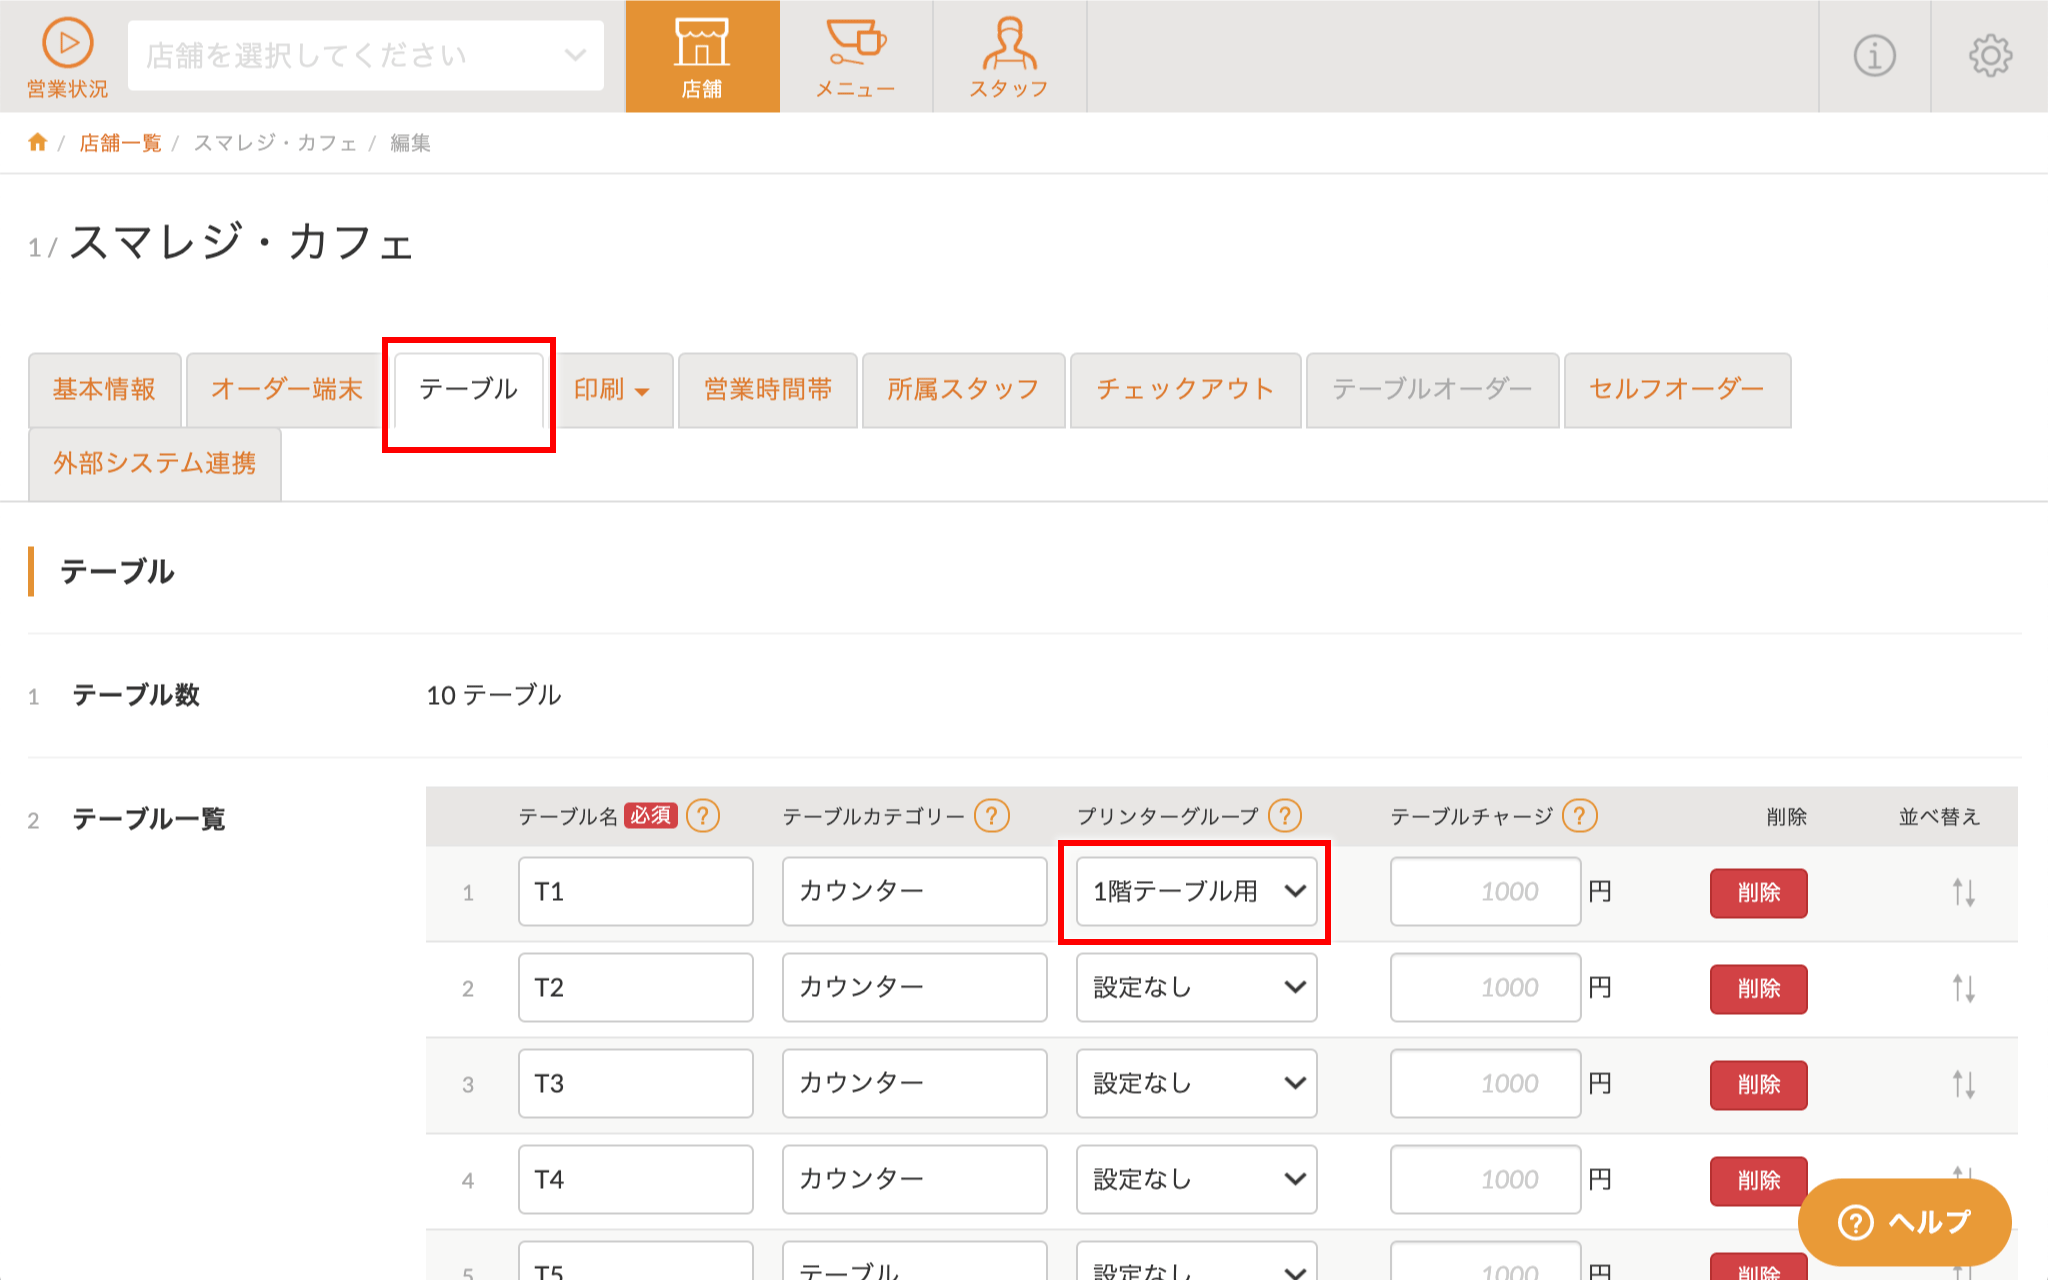
Task: Focus the table name field T4
Action: [x=636, y=1179]
